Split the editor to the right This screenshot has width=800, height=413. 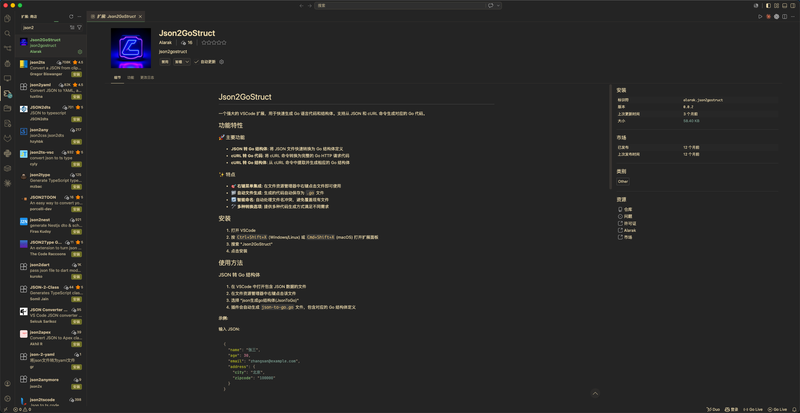[785, 17]
